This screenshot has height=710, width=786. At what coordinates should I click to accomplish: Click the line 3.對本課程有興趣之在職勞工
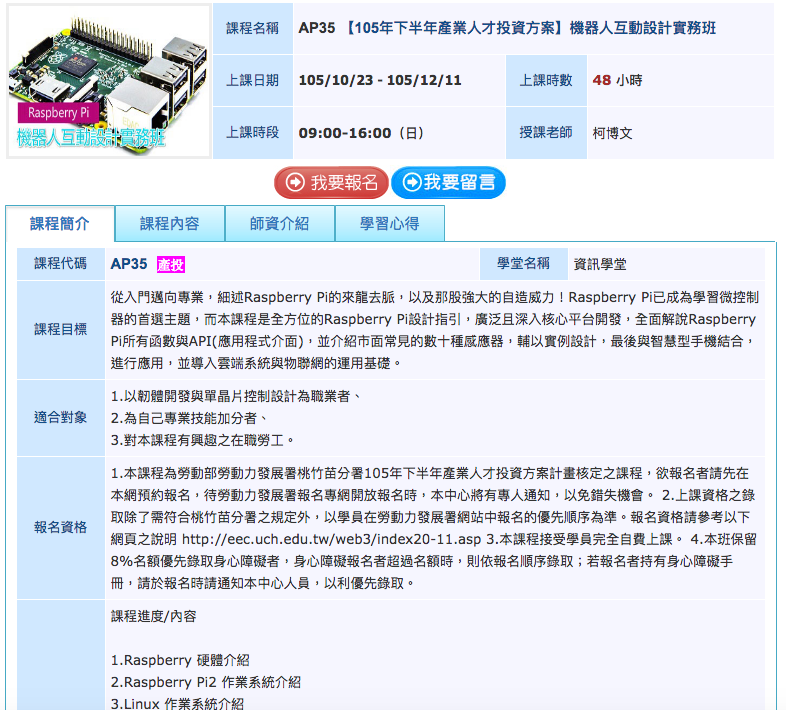pyautogui.click(x=202, y=441)
